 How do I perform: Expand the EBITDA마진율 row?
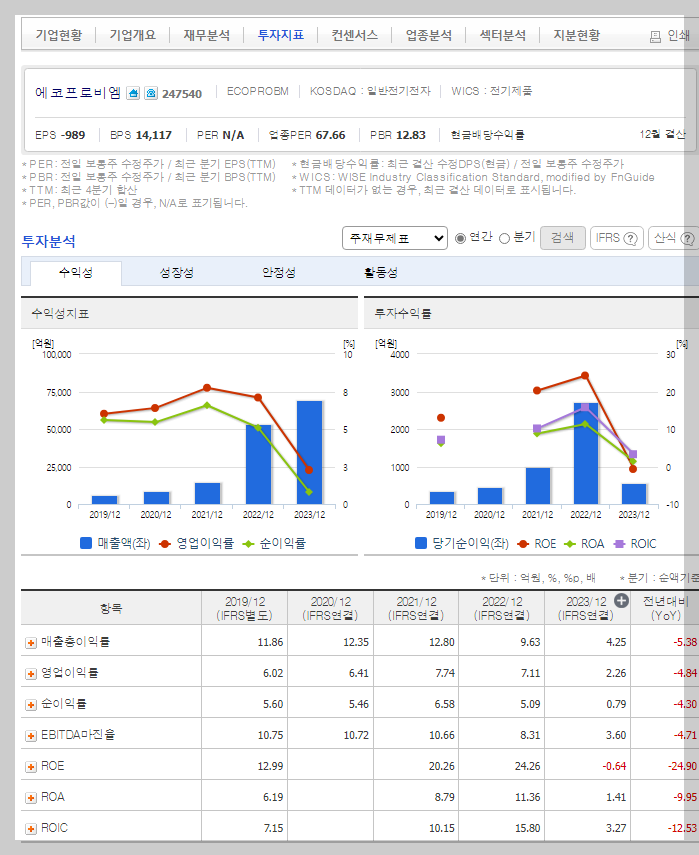click(x=31, y=736)
